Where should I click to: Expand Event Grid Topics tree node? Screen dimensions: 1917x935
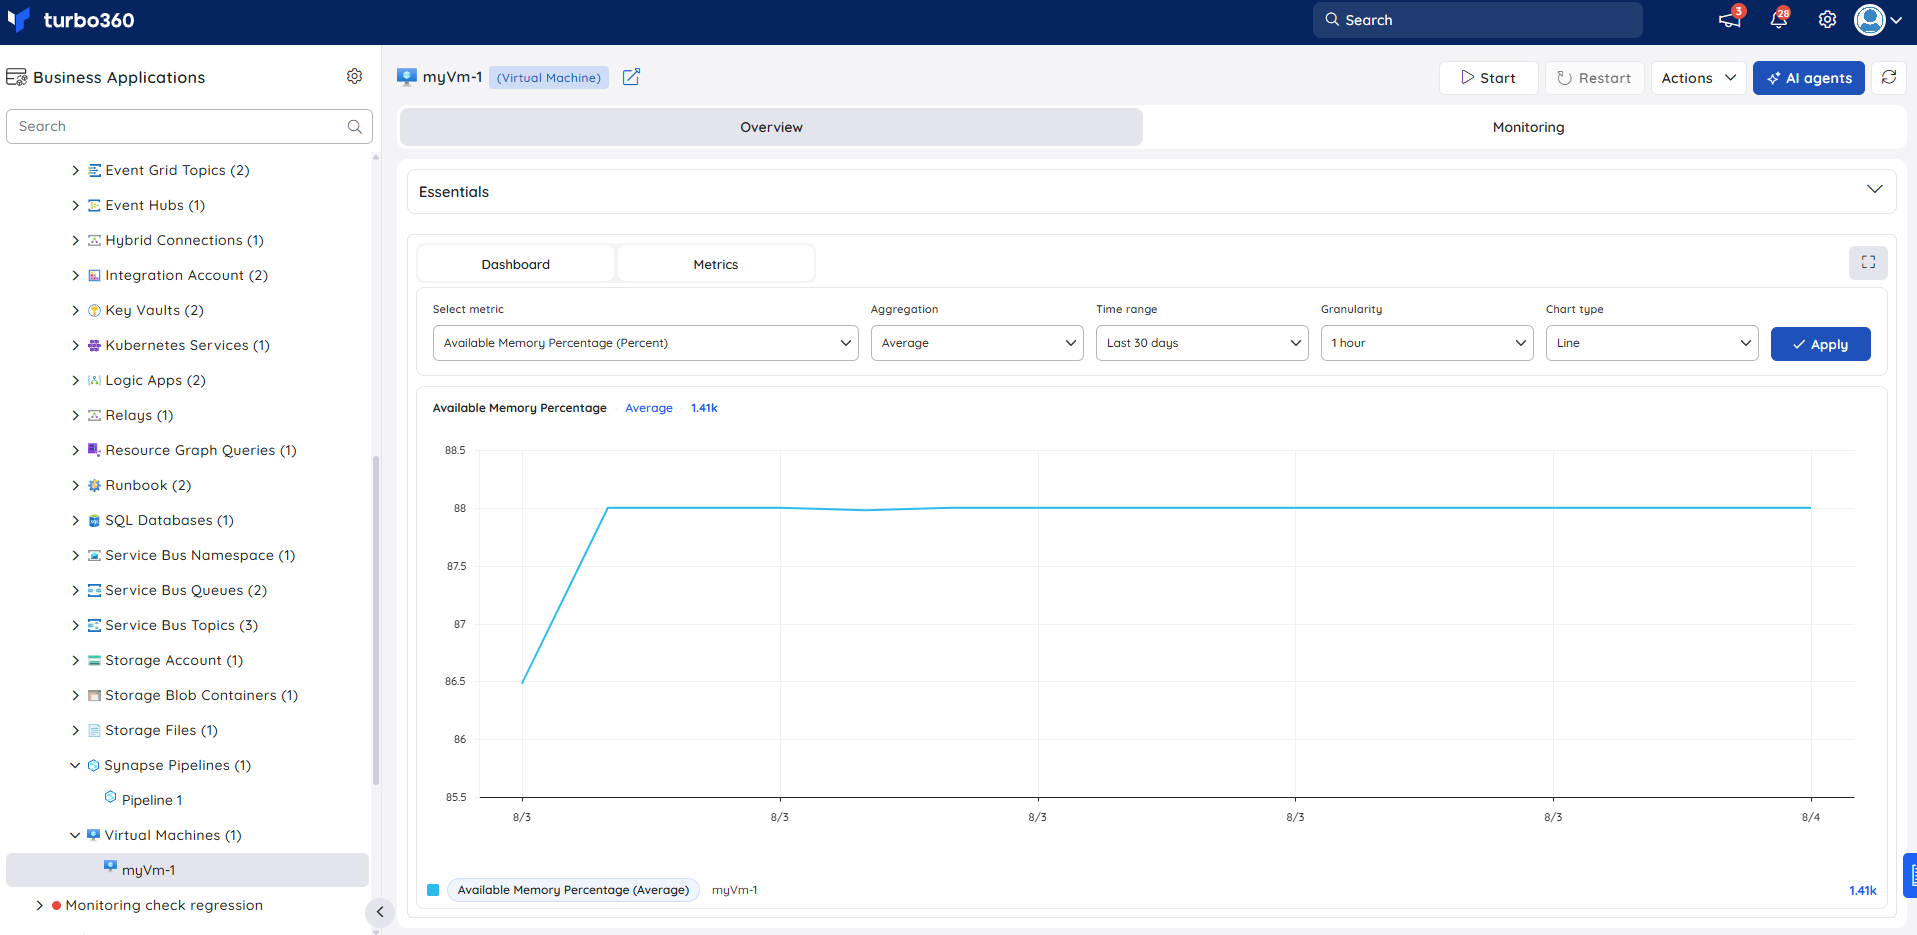coord(75,171)
